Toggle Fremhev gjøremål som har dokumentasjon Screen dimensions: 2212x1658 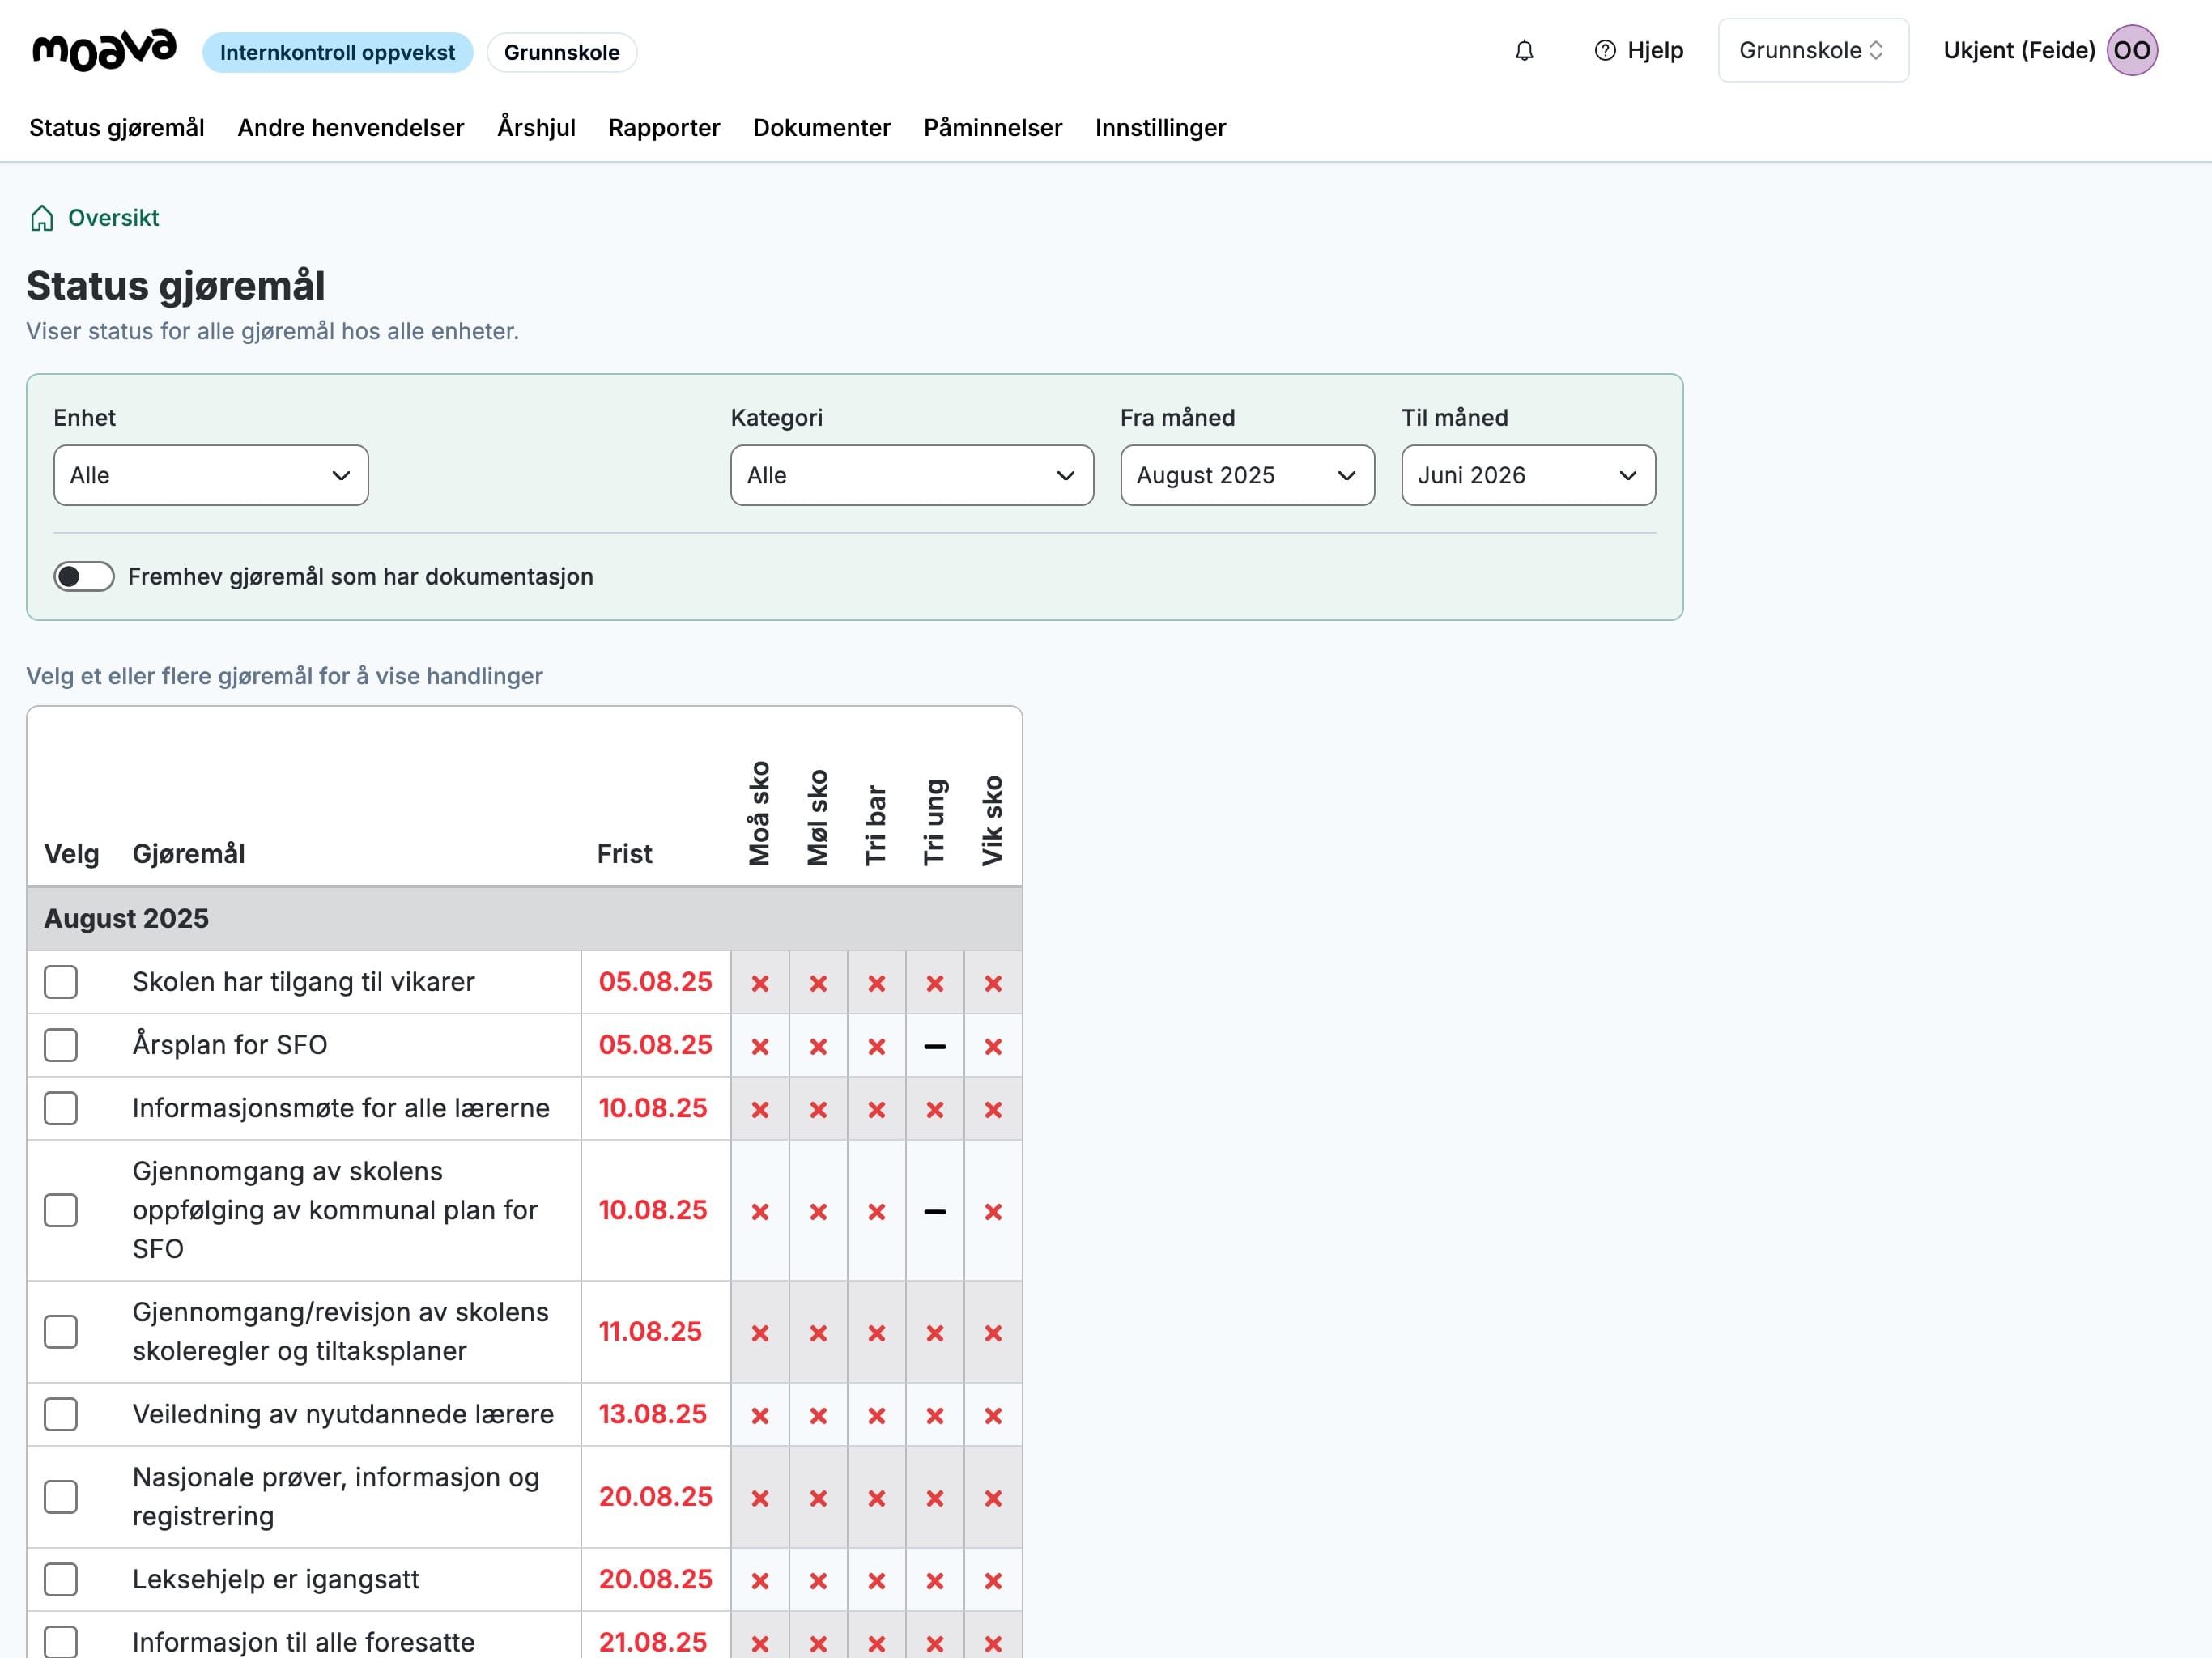(x=84, y=577)
